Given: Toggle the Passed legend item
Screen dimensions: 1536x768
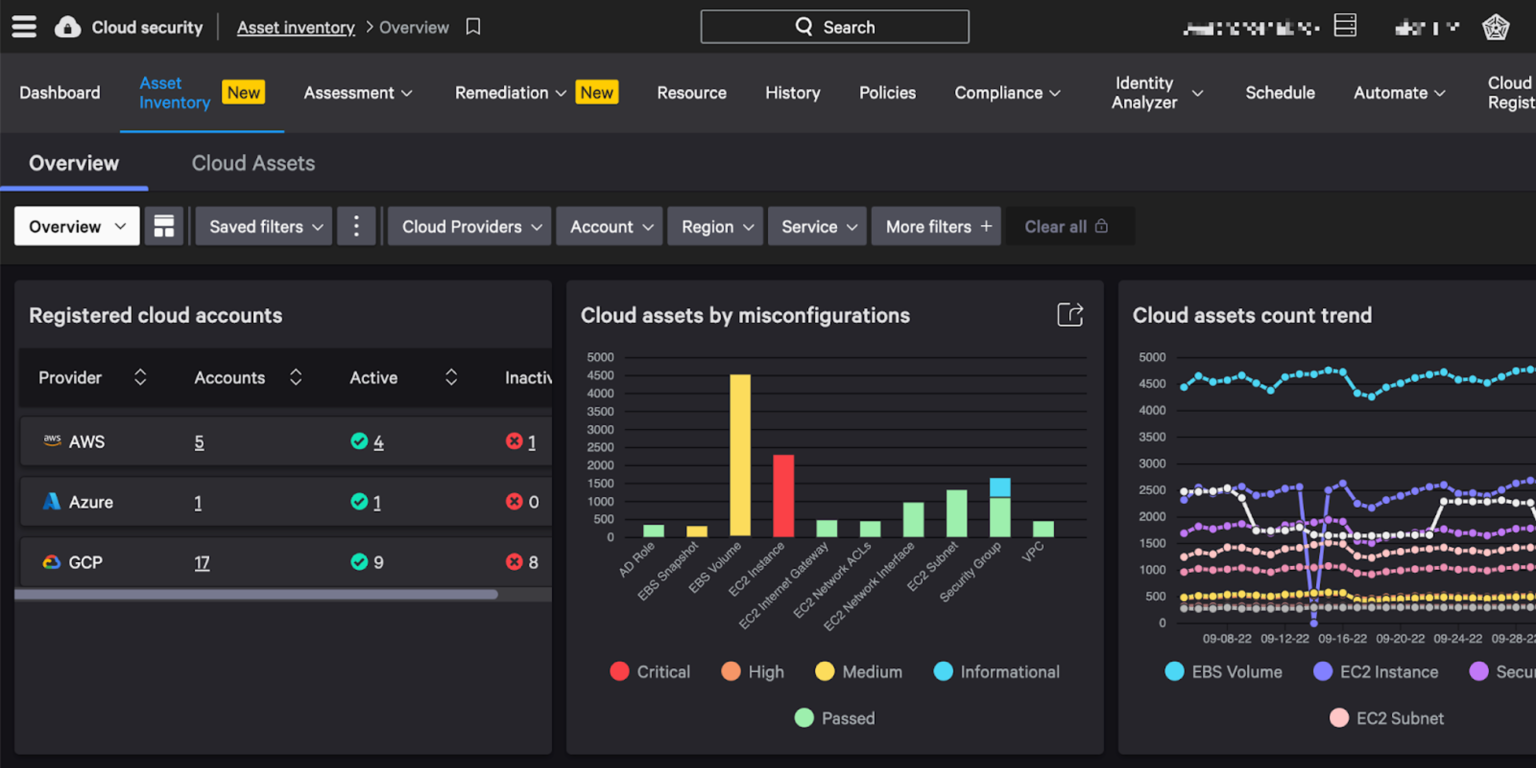Looking at the screenshot, I should 834,718.
